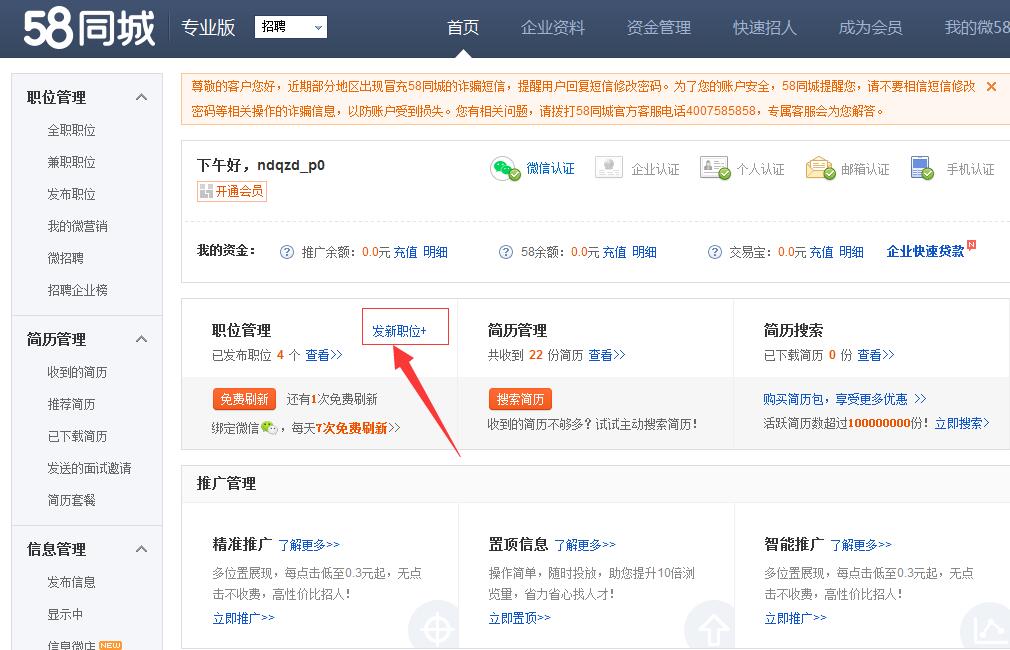Click the 搜索简历 button
This screenshot has width=1010, height=650.
pyautogui.click(x=520, y=399)
